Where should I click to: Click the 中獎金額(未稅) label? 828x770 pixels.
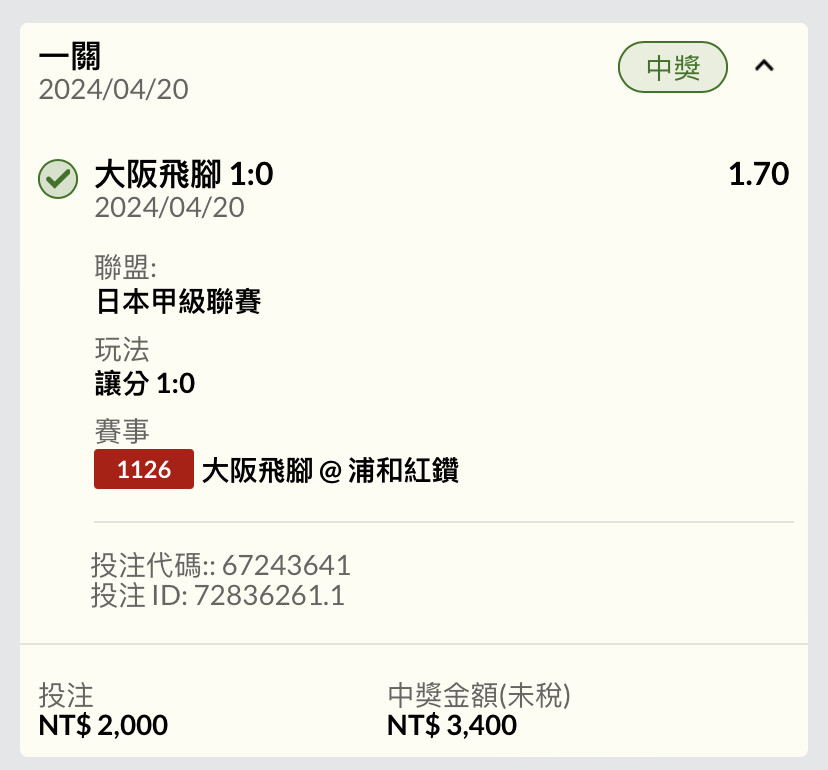(x=479, y=695)
